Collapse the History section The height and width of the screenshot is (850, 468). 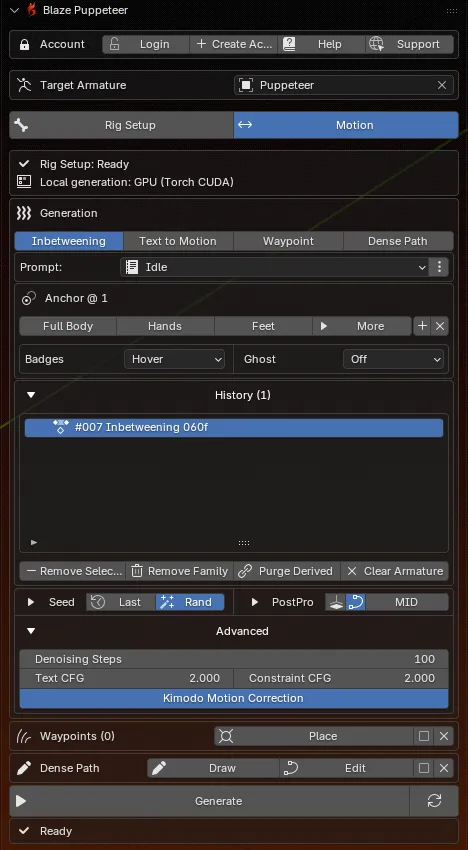click(31, 395)
